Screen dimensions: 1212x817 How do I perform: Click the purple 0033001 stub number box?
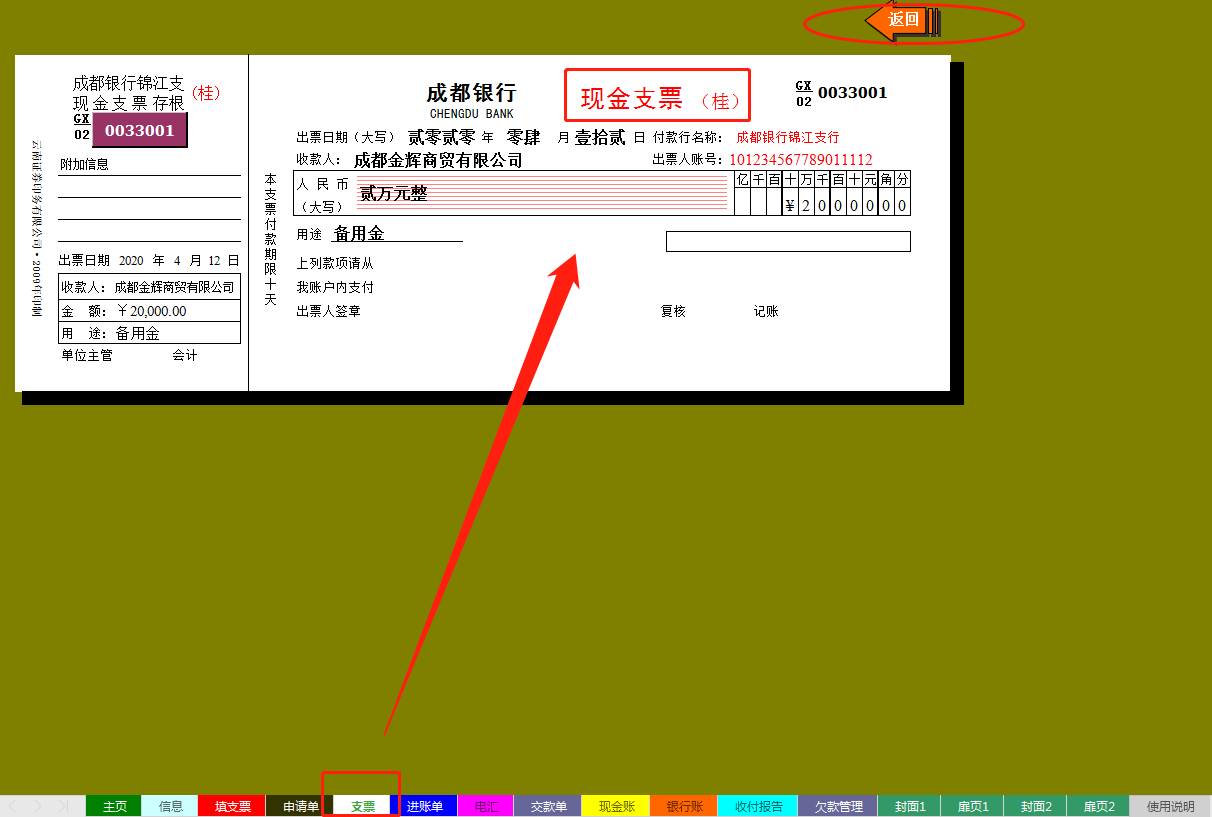coord(139,130)
